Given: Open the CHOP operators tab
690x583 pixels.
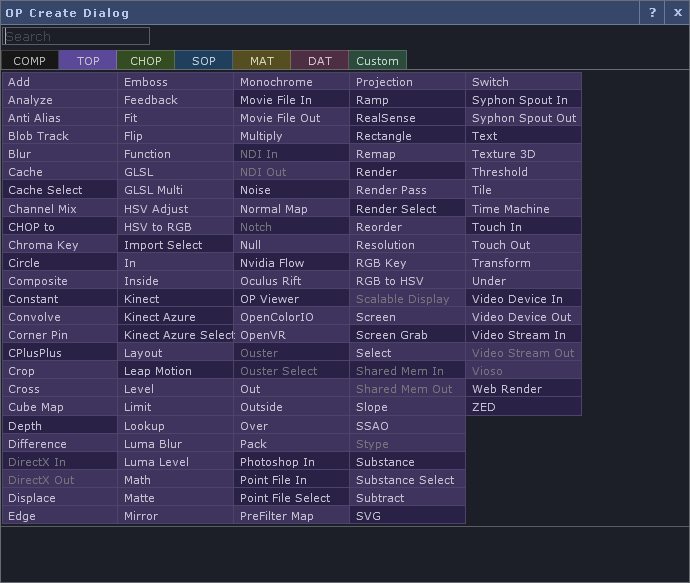Looking at the screenshot, I should tap(146, 61).
